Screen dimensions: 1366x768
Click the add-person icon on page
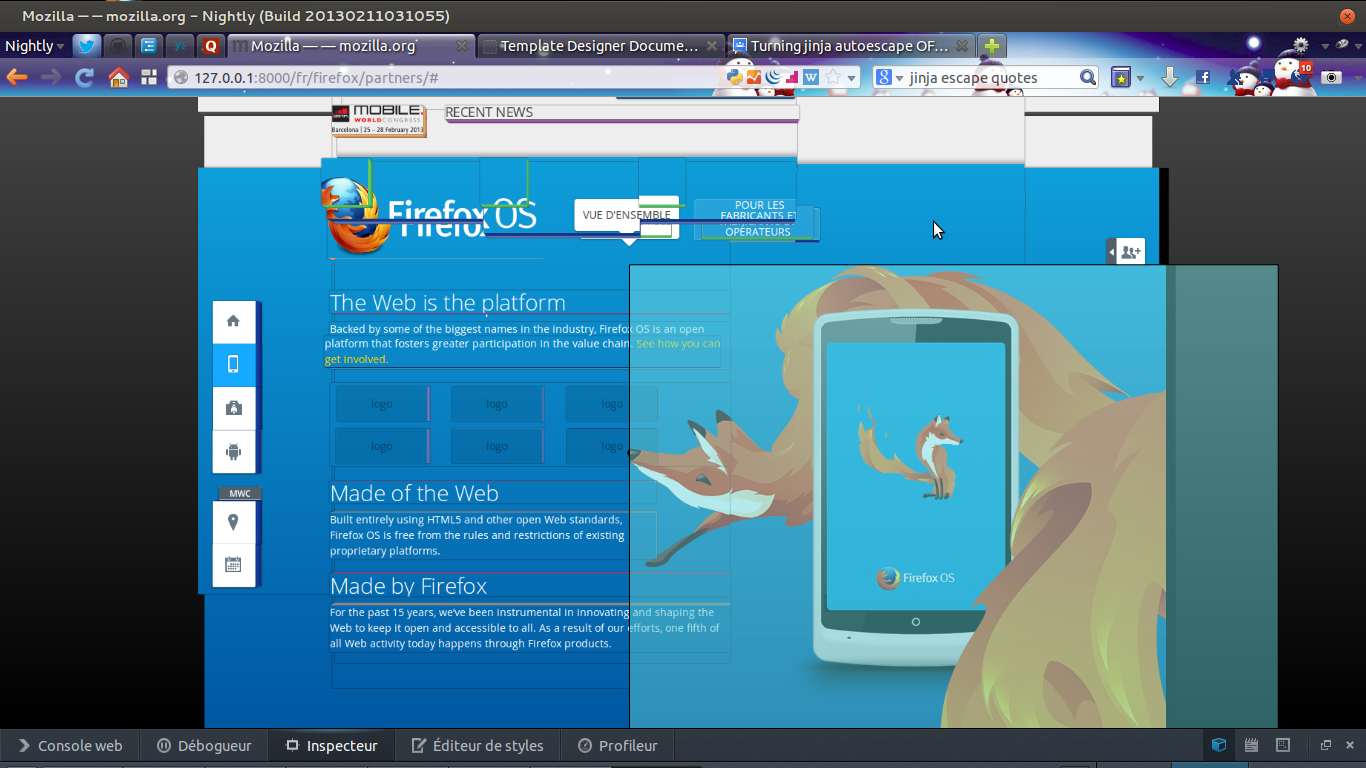pos(1130,252)
